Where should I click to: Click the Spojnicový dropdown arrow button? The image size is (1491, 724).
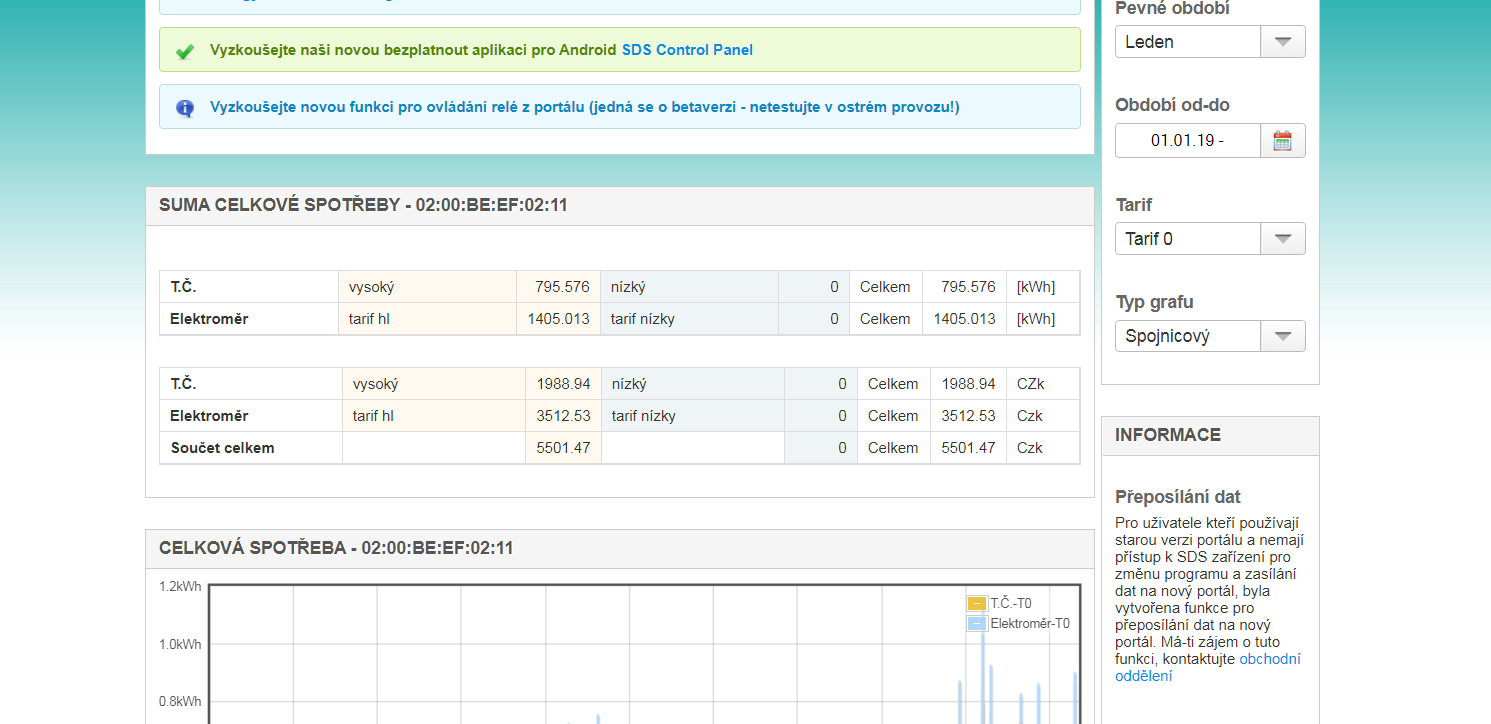coord(1283,336)
